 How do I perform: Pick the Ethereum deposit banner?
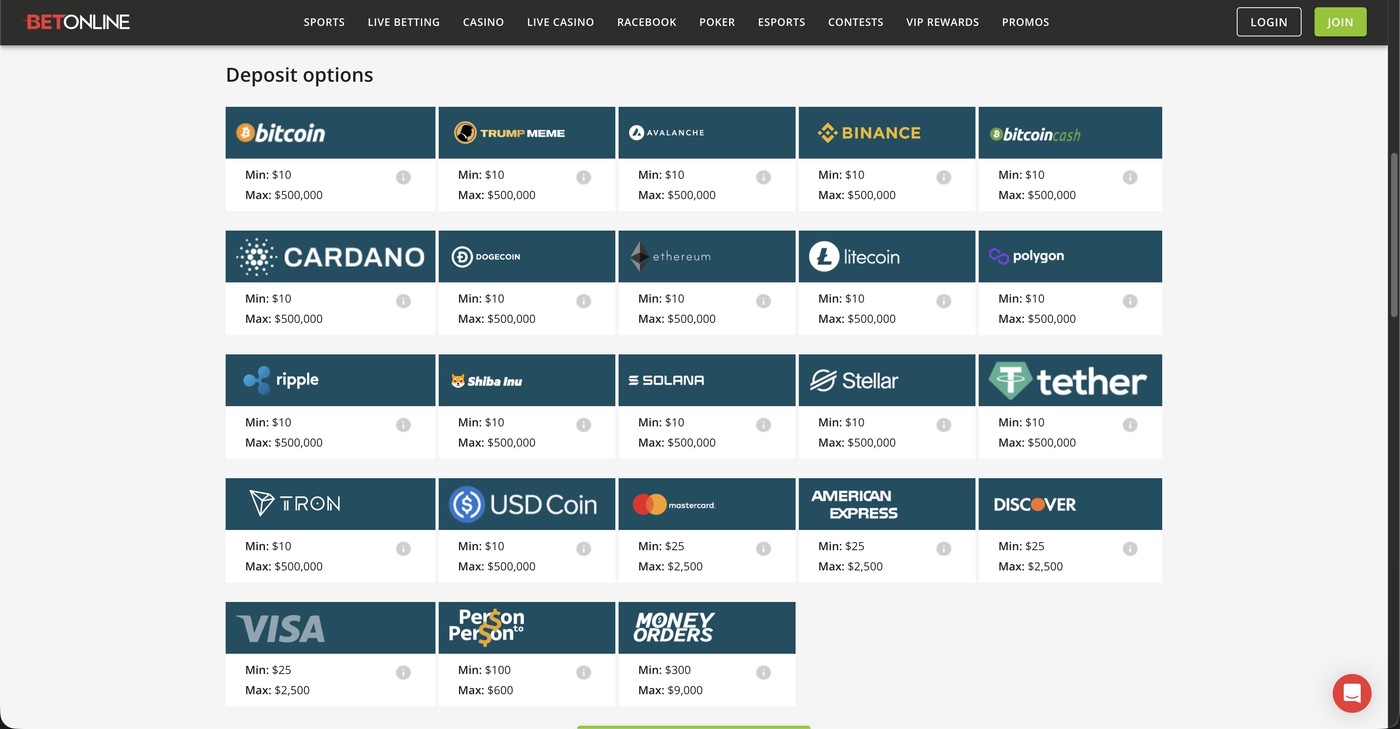707,257
